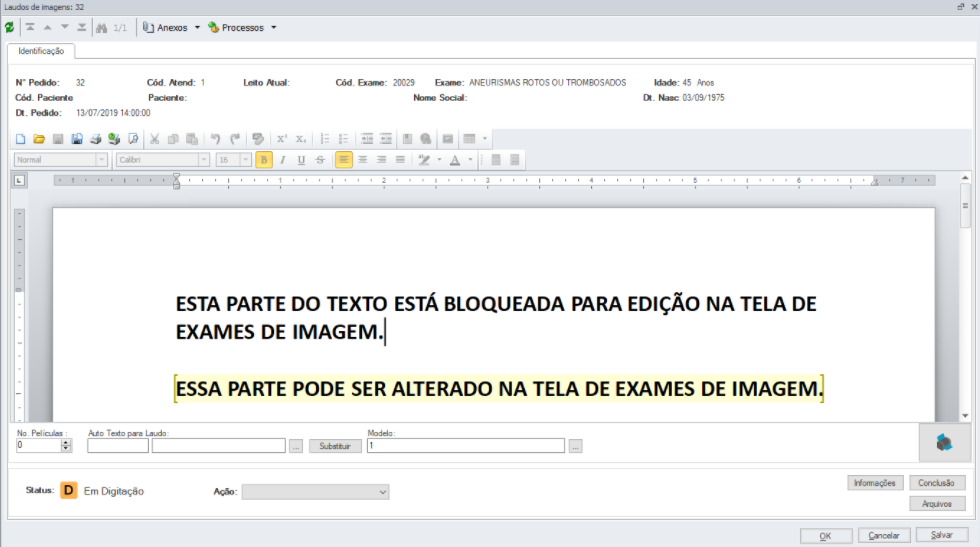The image size is (980, 547).
Task: Click the insert hyperlink globe icon
Action: coord(426,139)
